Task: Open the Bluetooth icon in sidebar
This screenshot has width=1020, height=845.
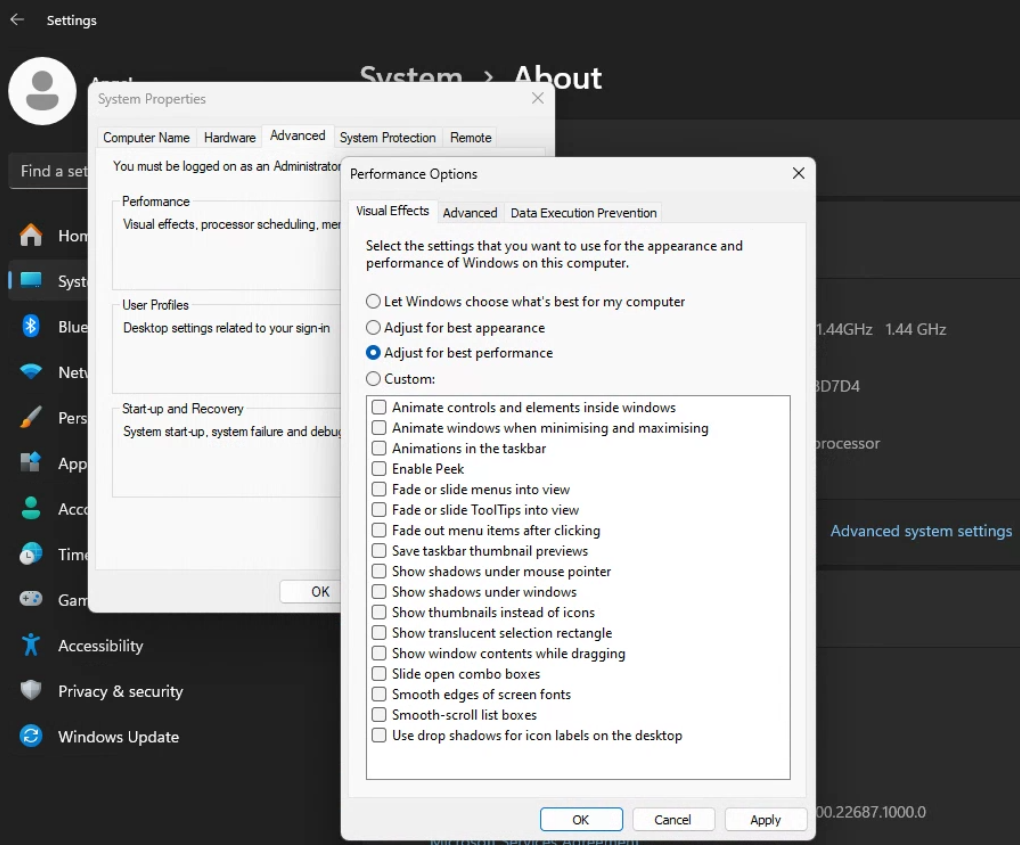Action: [x=31, y=326]
